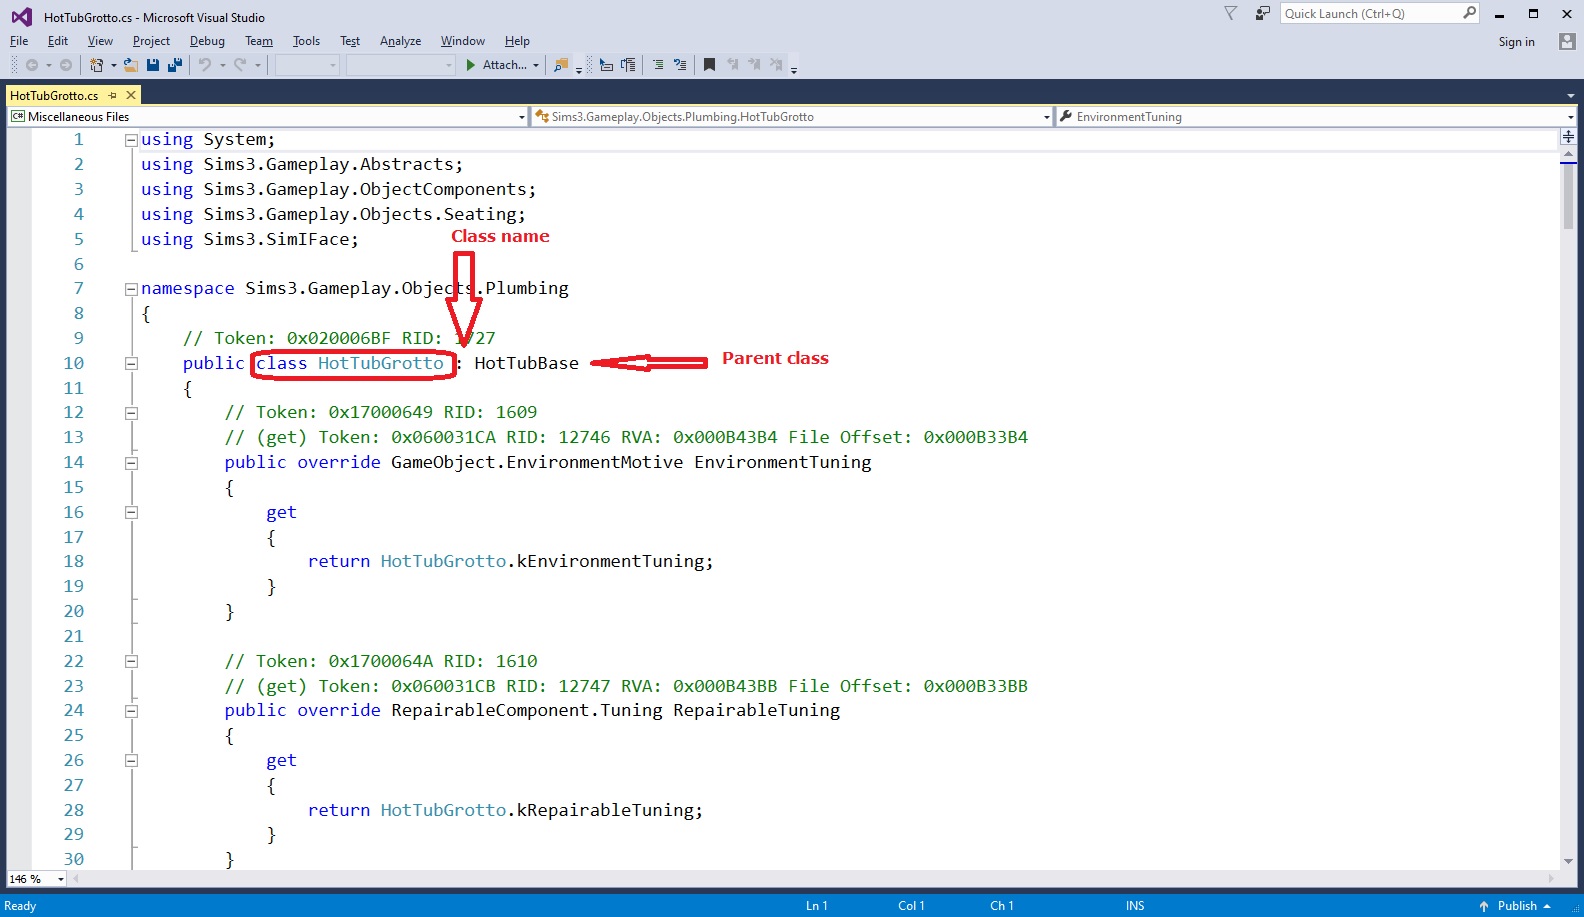Open the New Project dropdown arrow
The image size is (1584, 917).
point(113,65)
